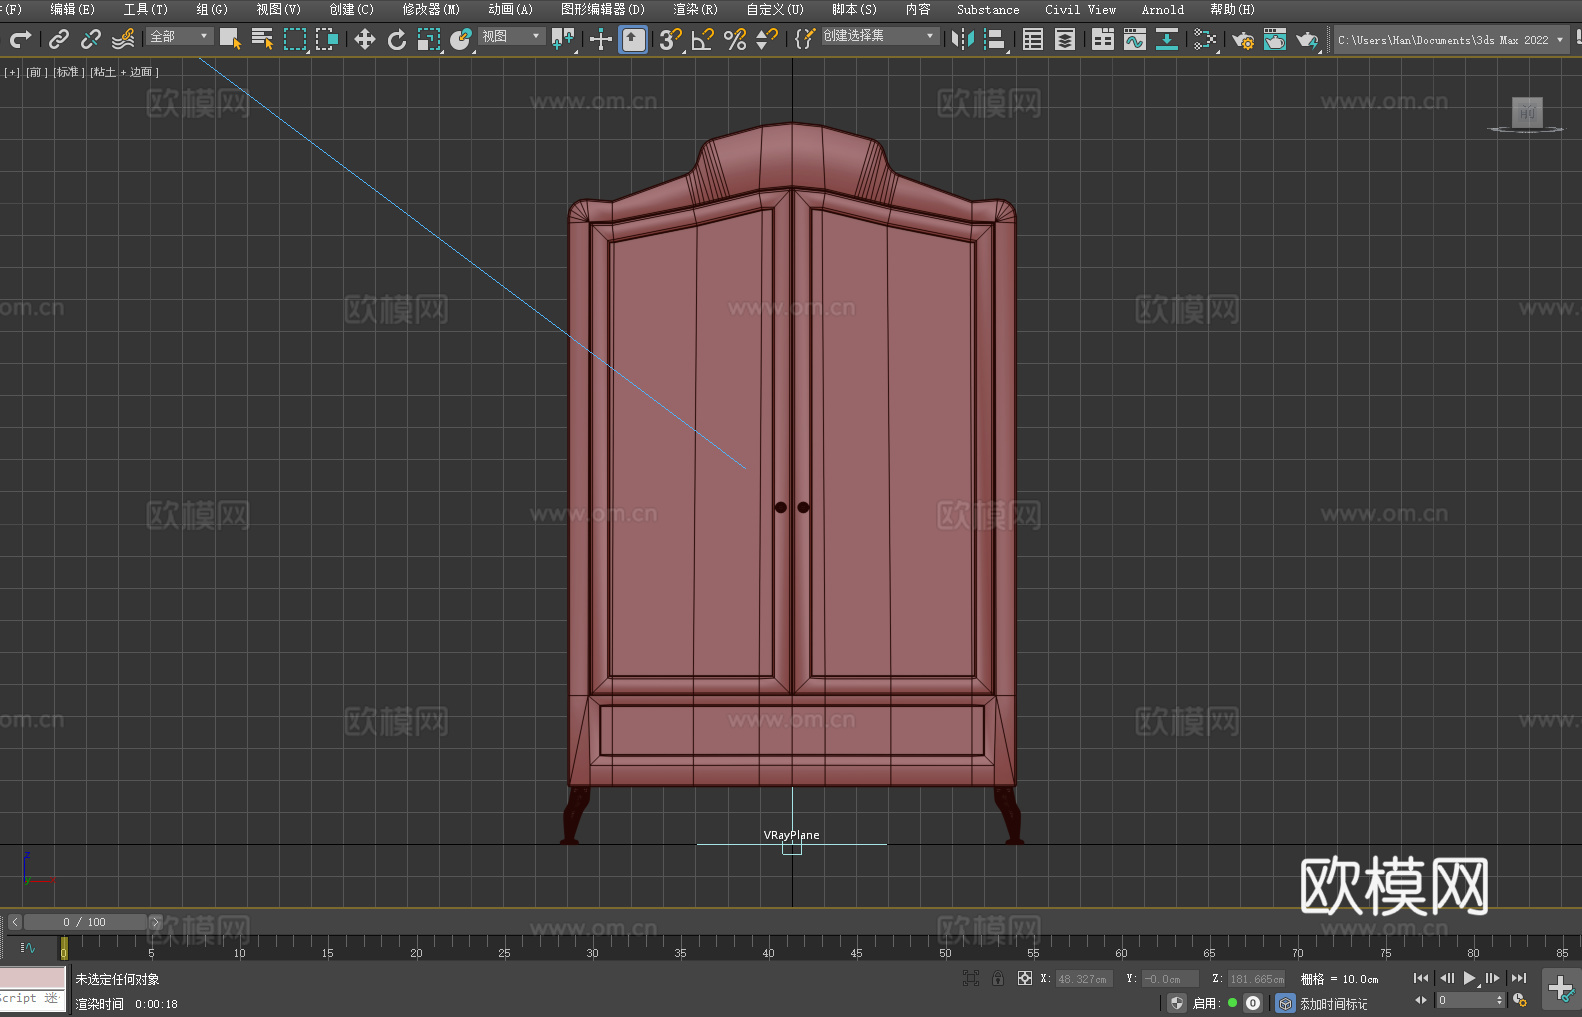The width and height of the screenshot is (1582, 1017).
Task: Open the Arnold menu
Action: click(1162, 9)
